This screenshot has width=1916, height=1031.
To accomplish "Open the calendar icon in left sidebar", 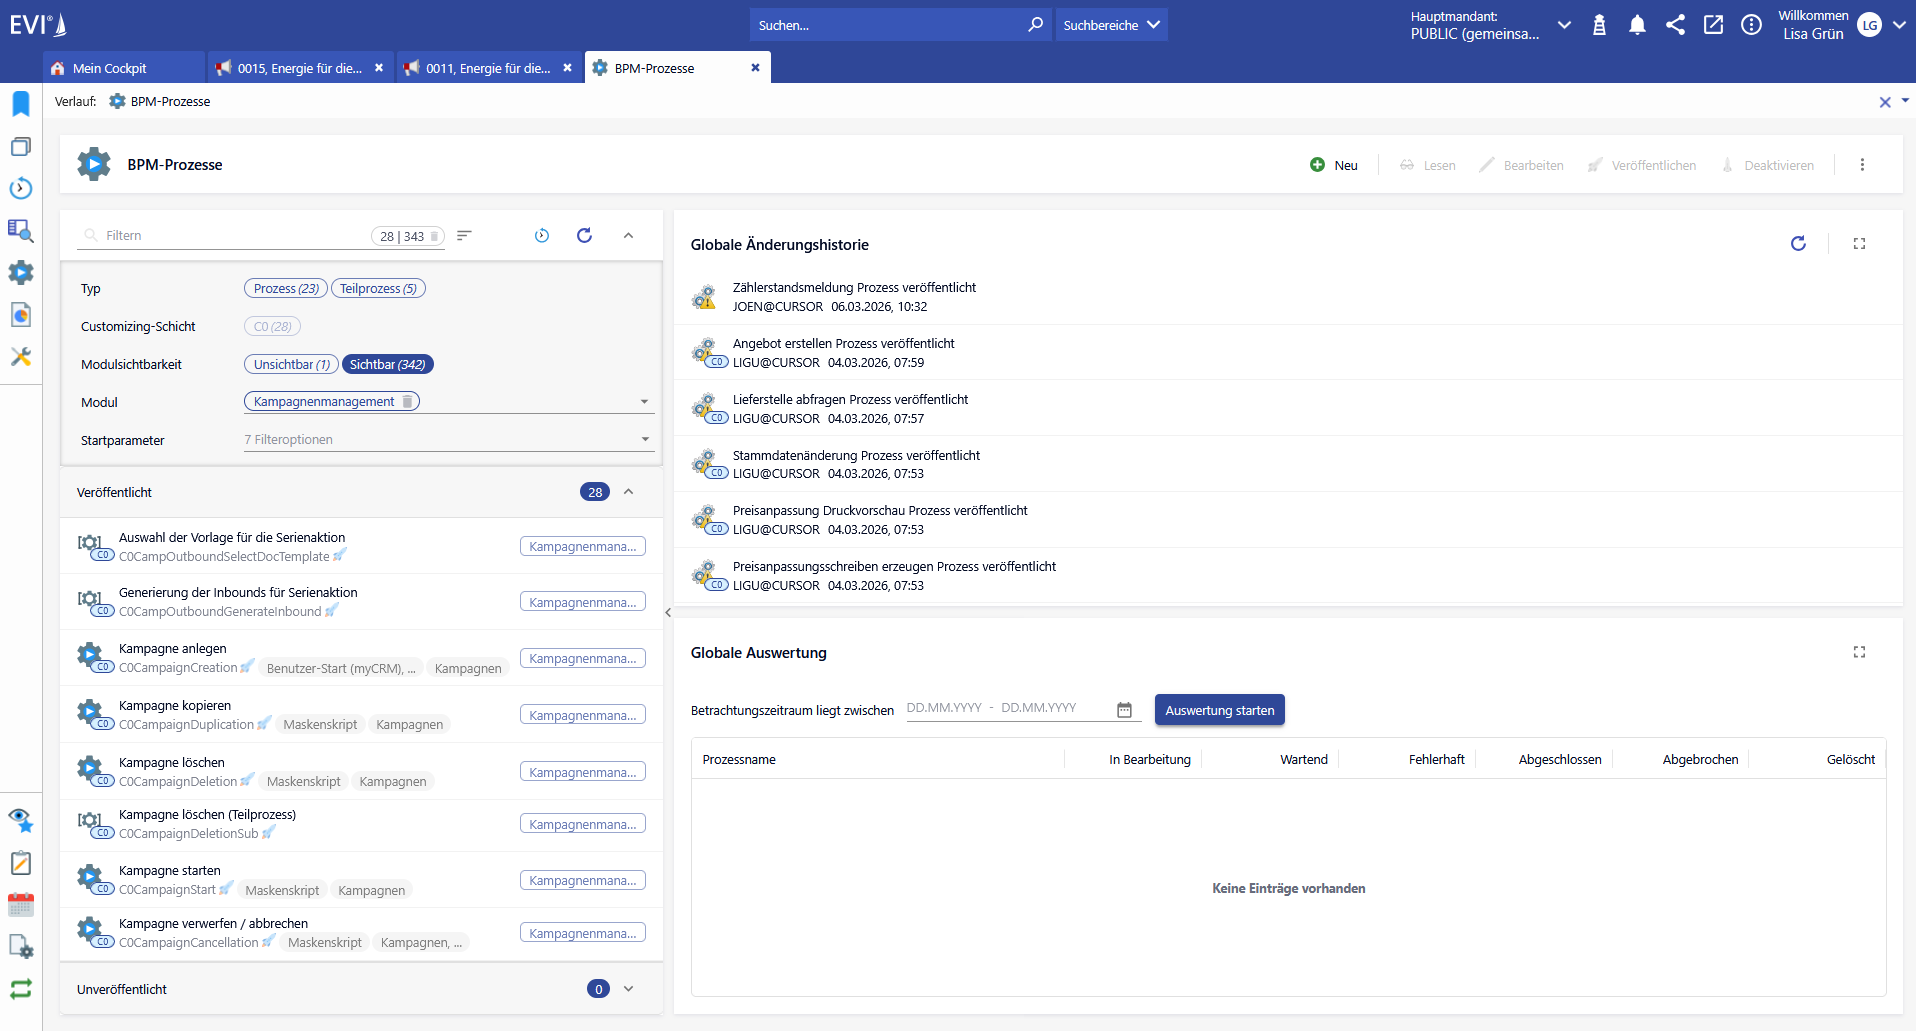I will tap(21, 905).
